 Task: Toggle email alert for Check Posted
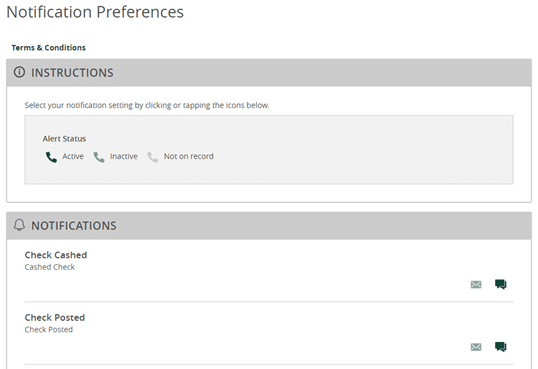pyautogui.click(x=476, y=347)
